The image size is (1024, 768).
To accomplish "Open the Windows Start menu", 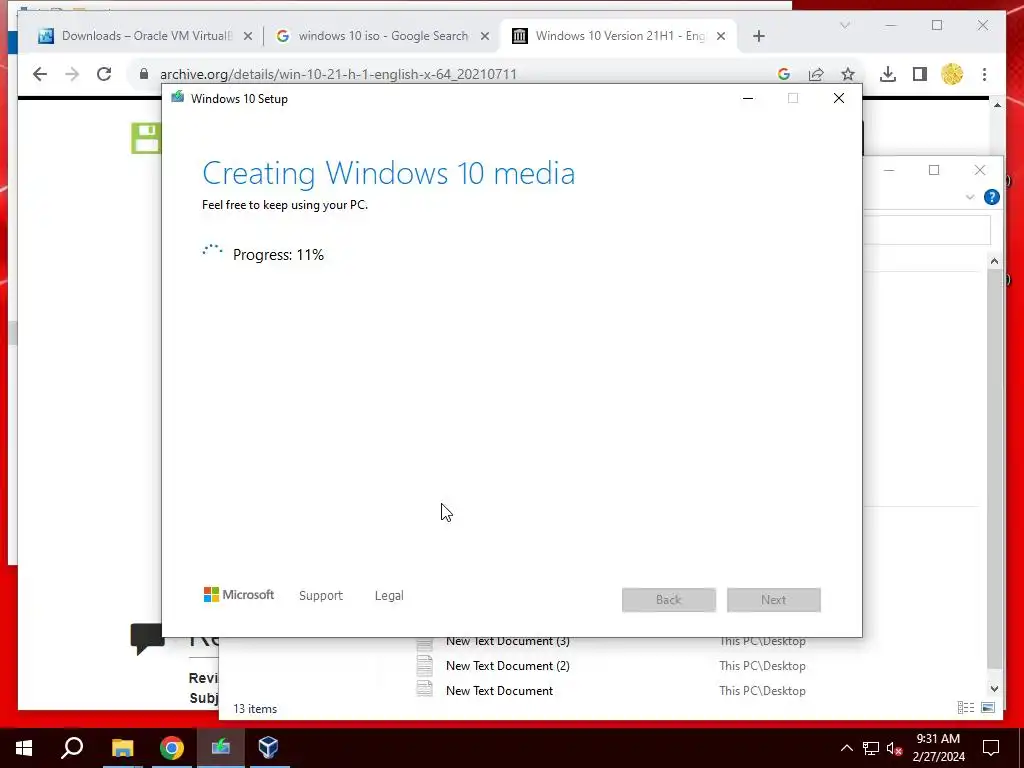I will 24,748.
